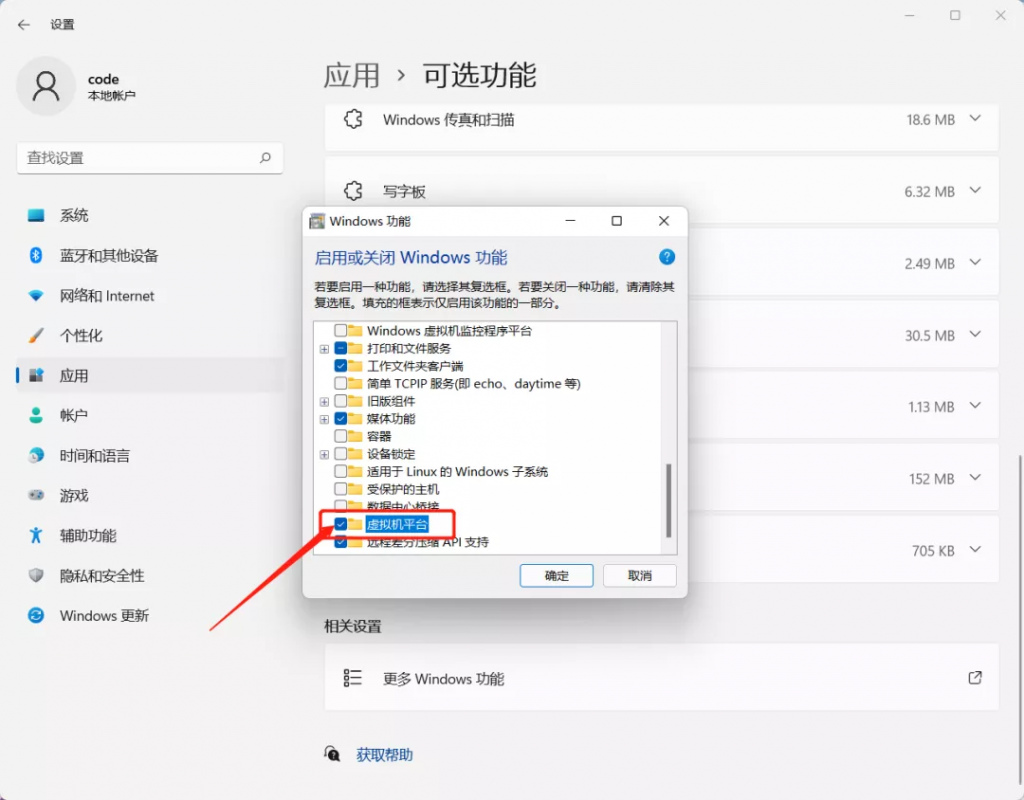Check Windows 虚拟机监控程序平台 checkbox
The width and height of the screenshot is (1024, 800).
pos(340,330)
